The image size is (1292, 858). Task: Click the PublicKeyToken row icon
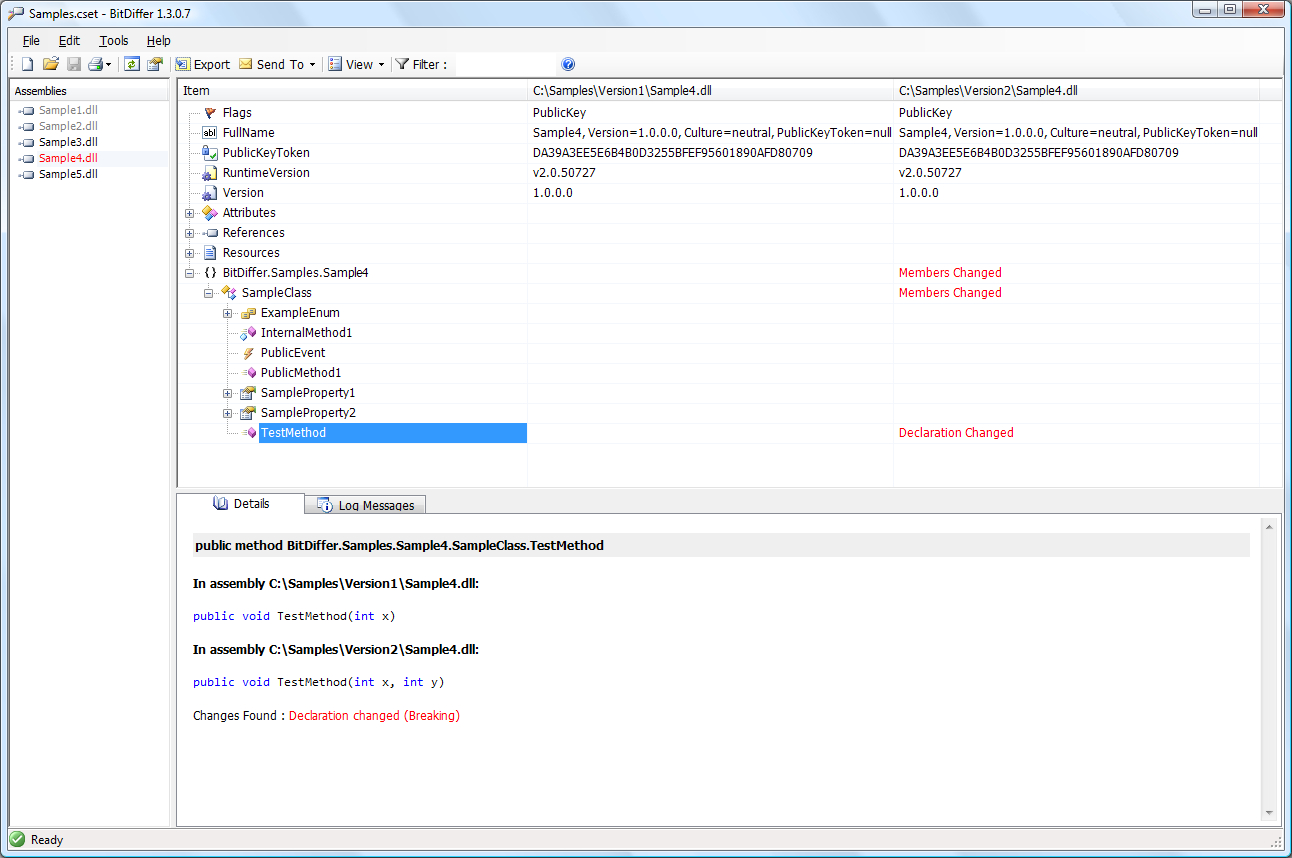[x=210, y=153]
